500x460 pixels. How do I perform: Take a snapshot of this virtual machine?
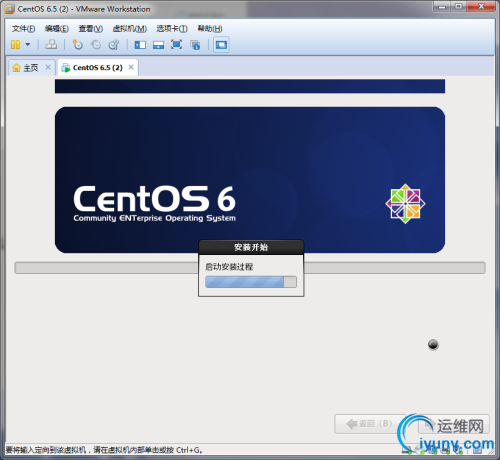click(x=77, y=44)
